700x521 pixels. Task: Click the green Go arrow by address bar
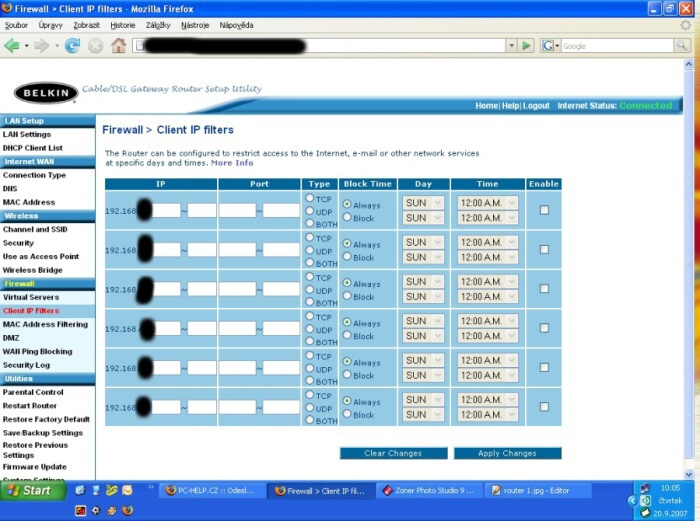pyautogui.click(x=525, y=46)
